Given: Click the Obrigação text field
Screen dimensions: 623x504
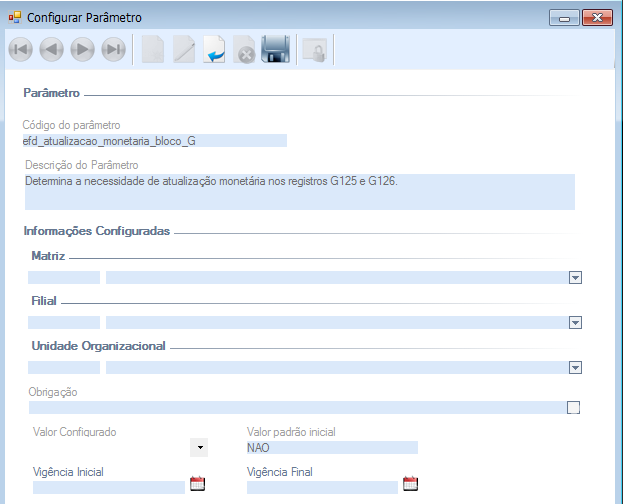Looking at the screenshot, I should [x=298, y=407].
